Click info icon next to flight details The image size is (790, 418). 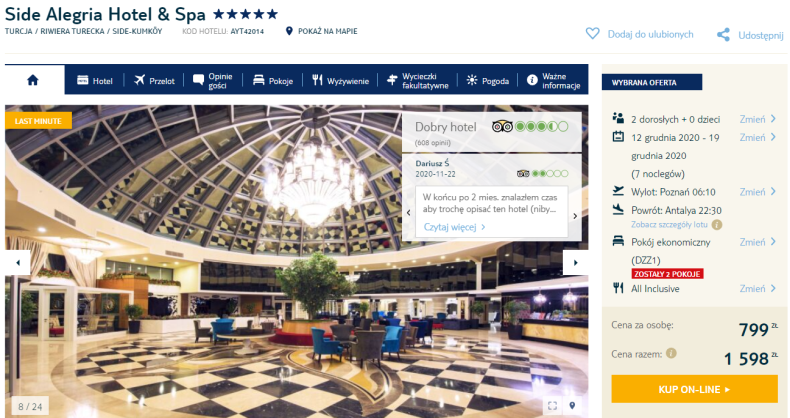point(716,225)
